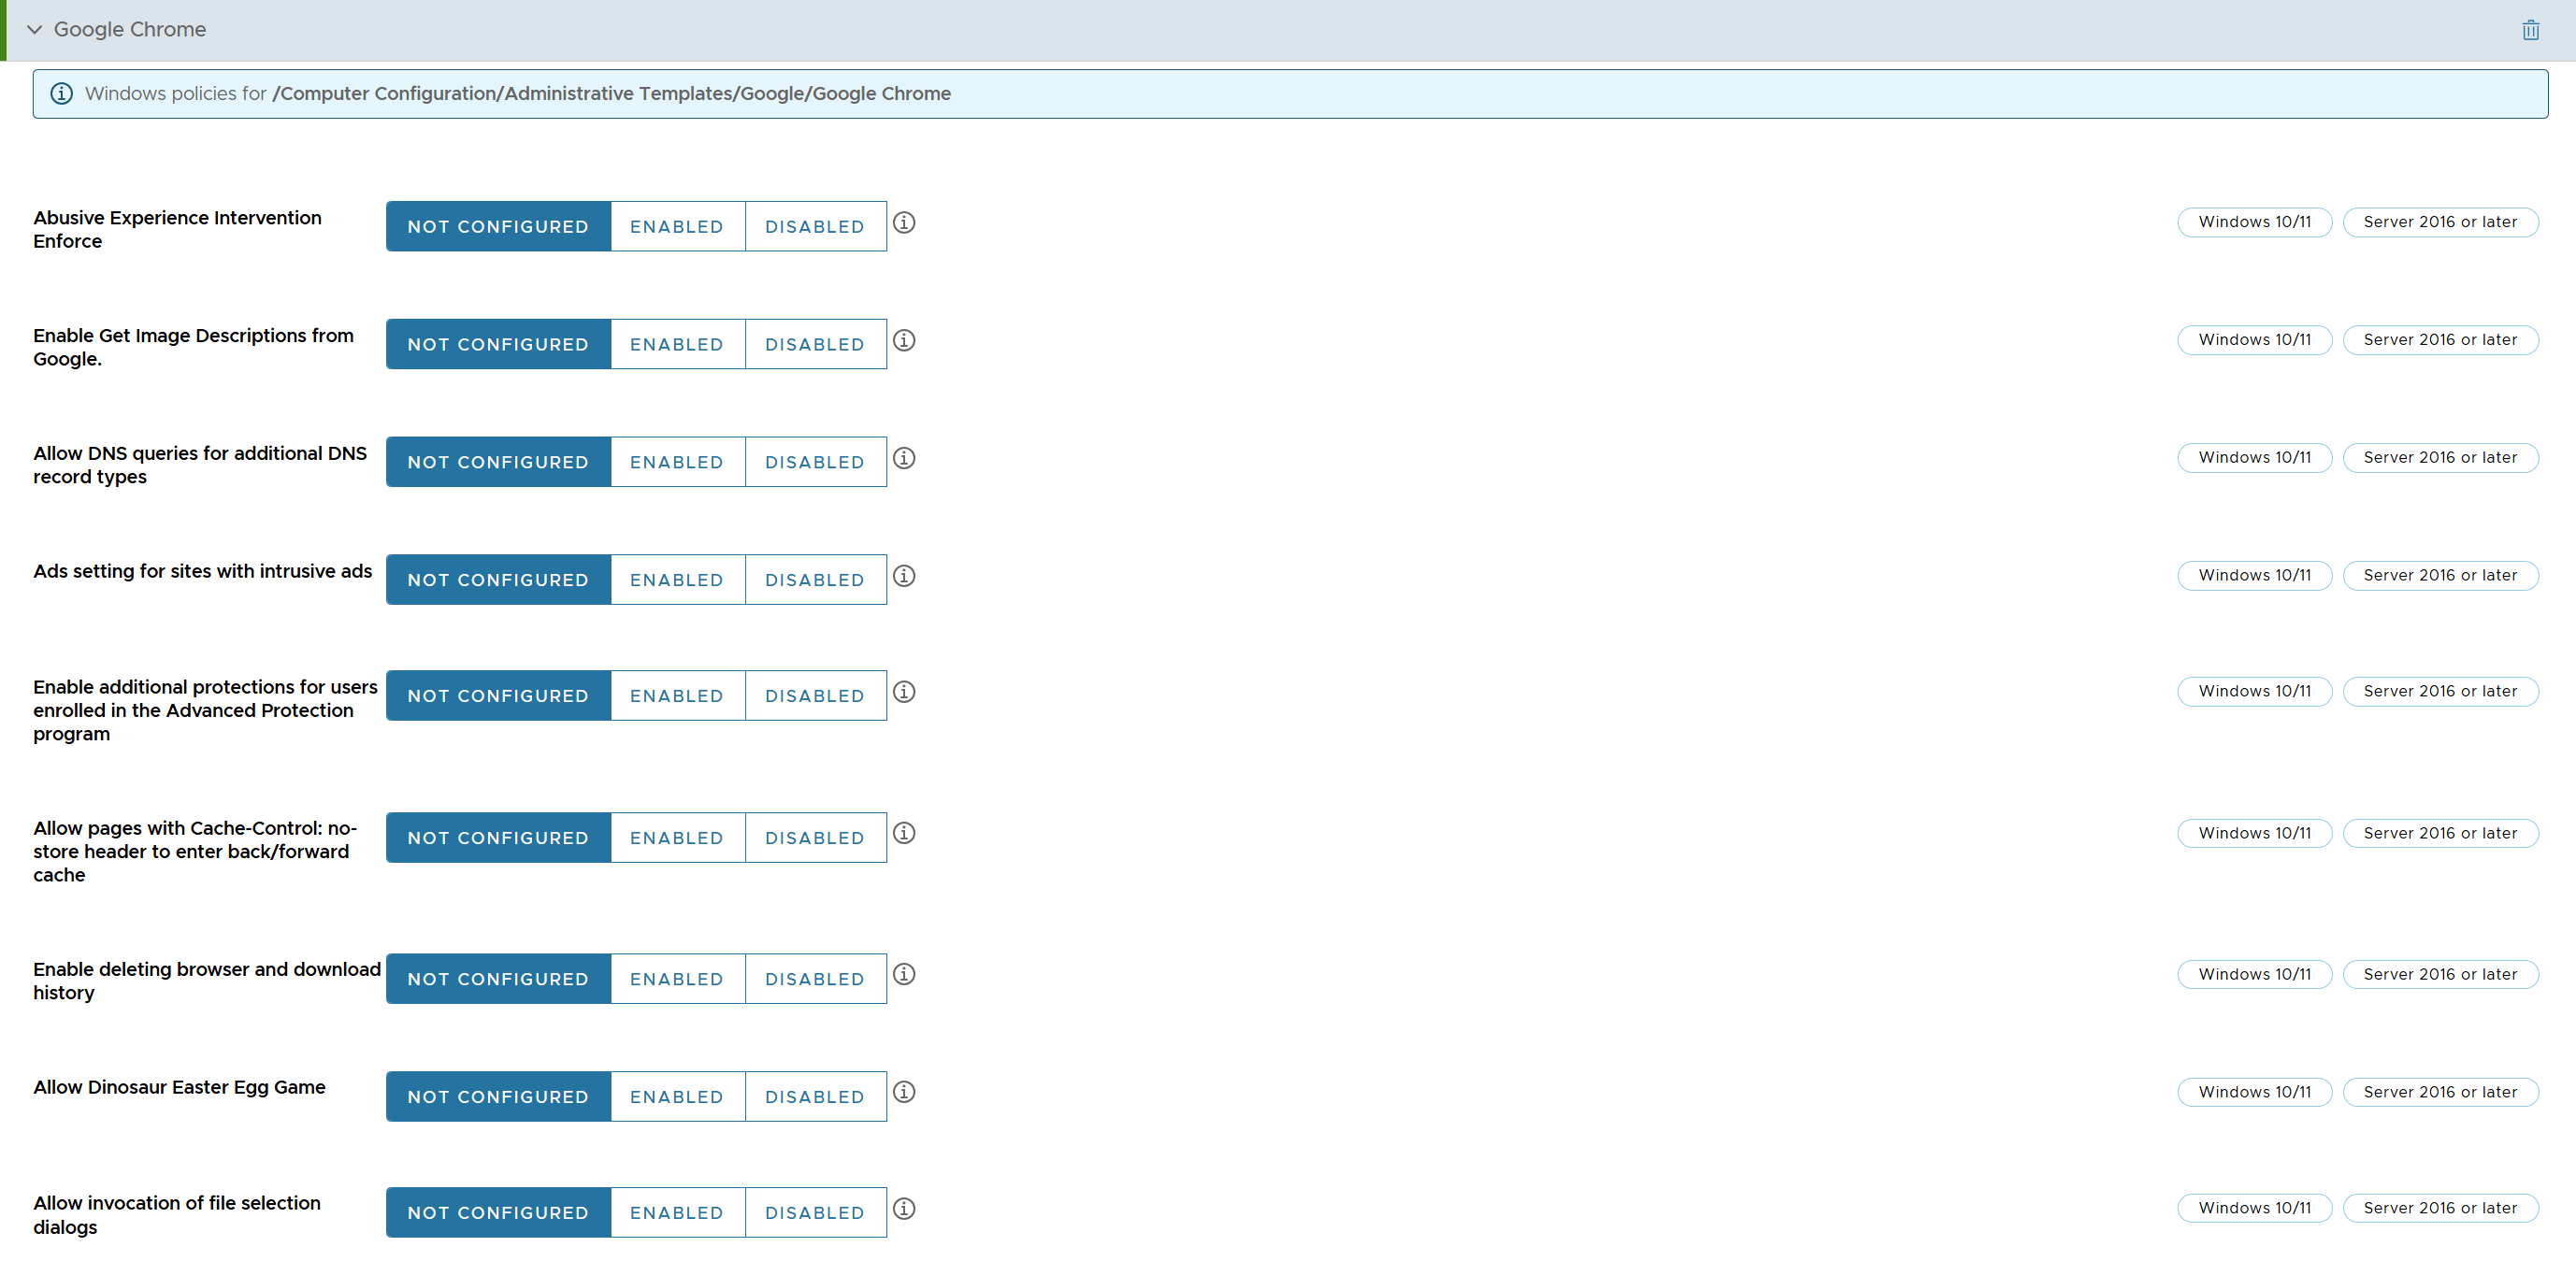The width and height of the screenshot is (2576, 1261).
Task: Collapse the Google Chrome section chevron
Action: [35, 30]
